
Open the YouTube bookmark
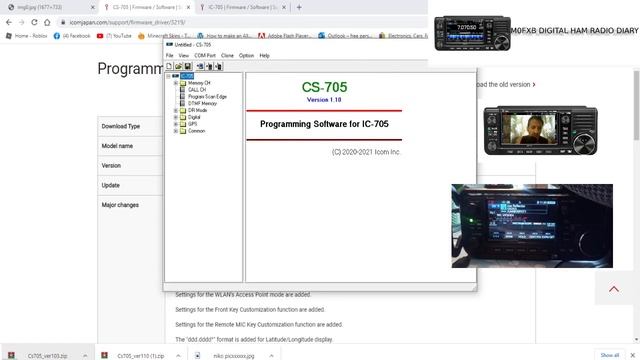tap(114, 36)
